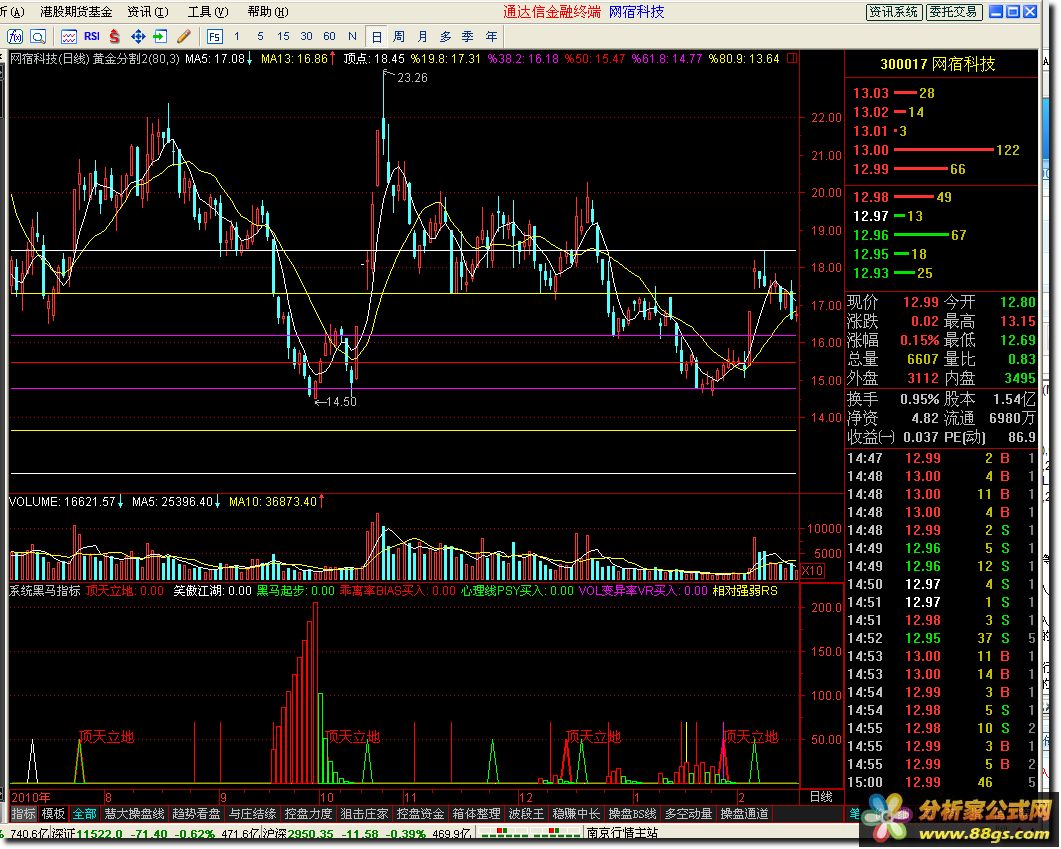Open the 工具(V) menu
The image size is (1061, 849).
tap(208, 12)
